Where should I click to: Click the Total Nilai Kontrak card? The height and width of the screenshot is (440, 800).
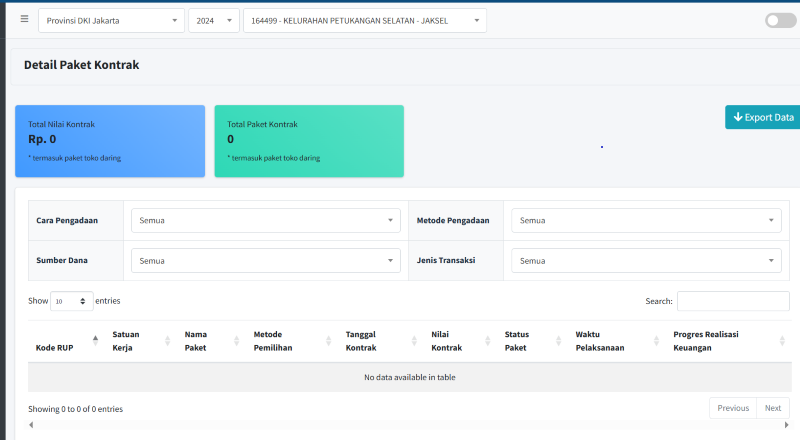coord(110,141)
